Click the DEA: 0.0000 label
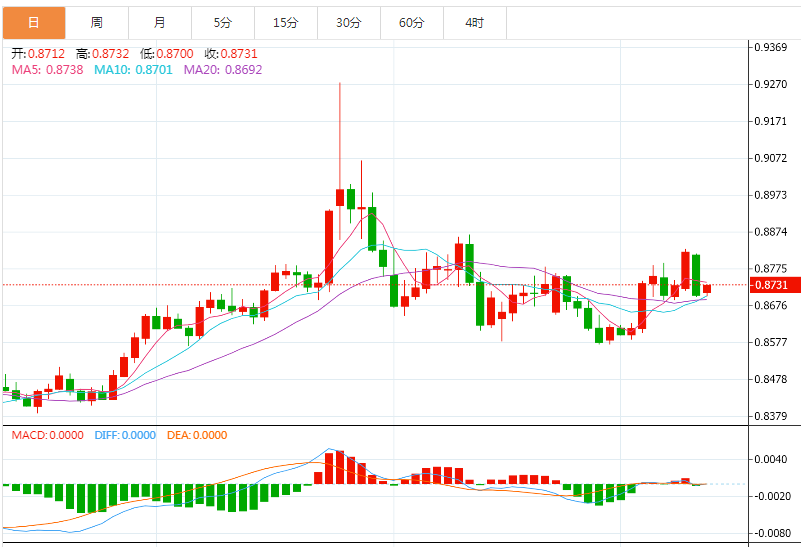This screenshot has height=547, width=801. click(197, 435)
